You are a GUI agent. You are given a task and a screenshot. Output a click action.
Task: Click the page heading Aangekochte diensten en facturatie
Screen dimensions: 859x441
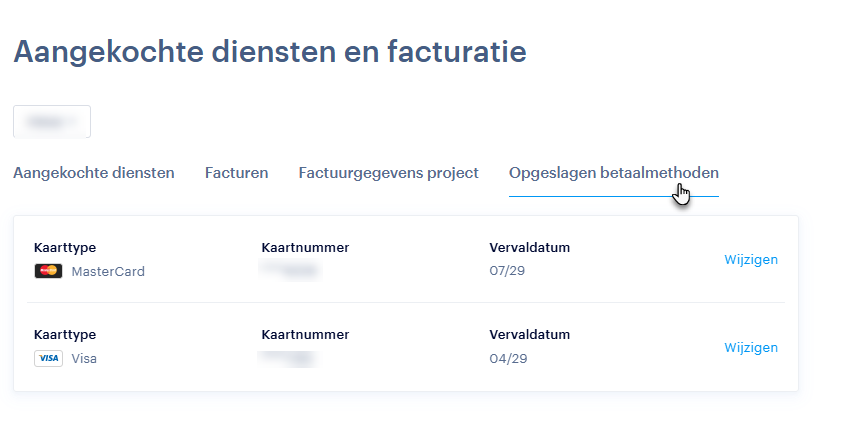(x=270, y=51)
